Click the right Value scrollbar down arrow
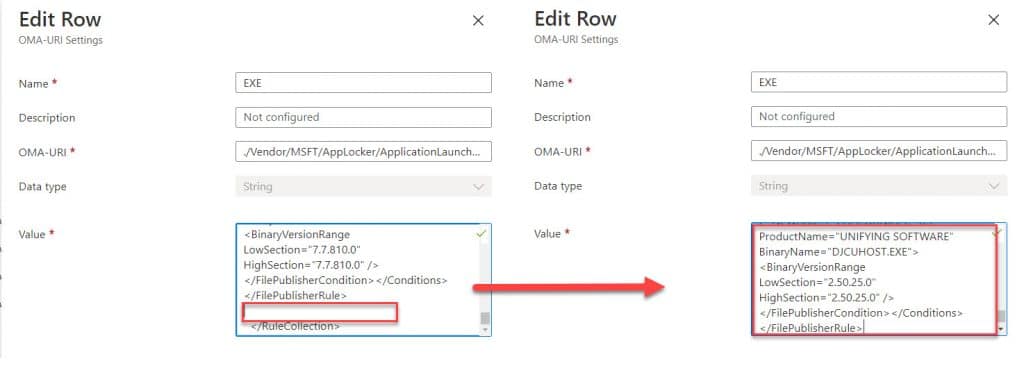 [x=1002, y=330]
